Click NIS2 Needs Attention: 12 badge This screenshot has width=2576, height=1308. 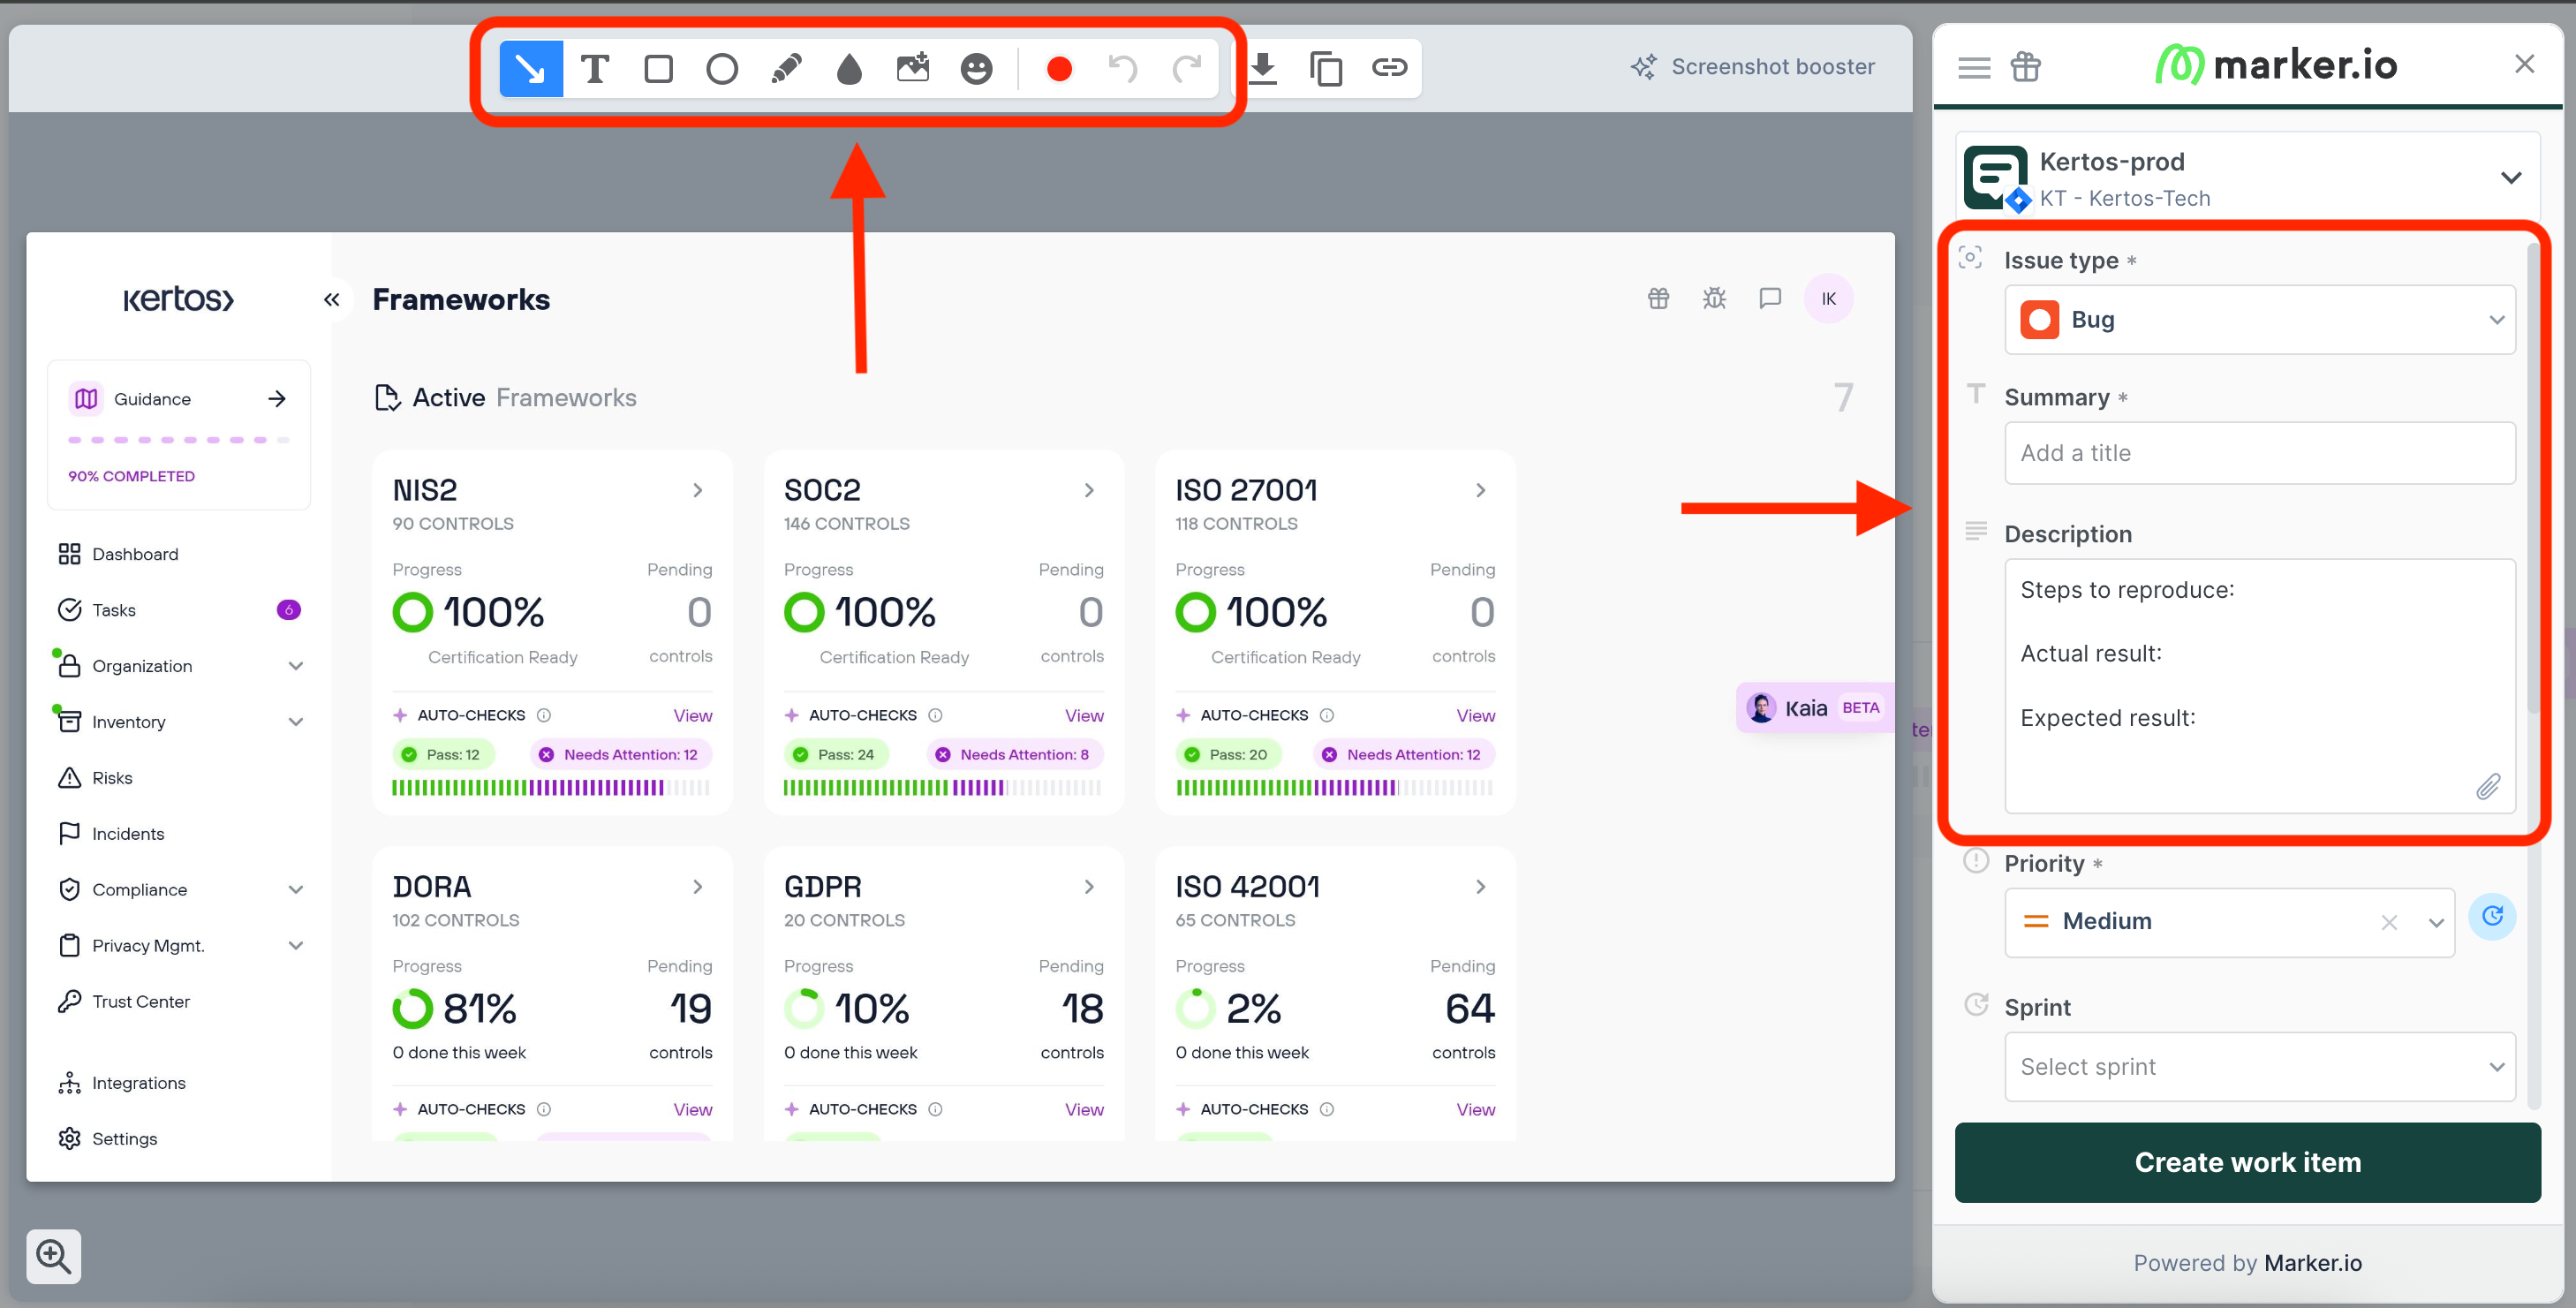(x=620, y=755)
